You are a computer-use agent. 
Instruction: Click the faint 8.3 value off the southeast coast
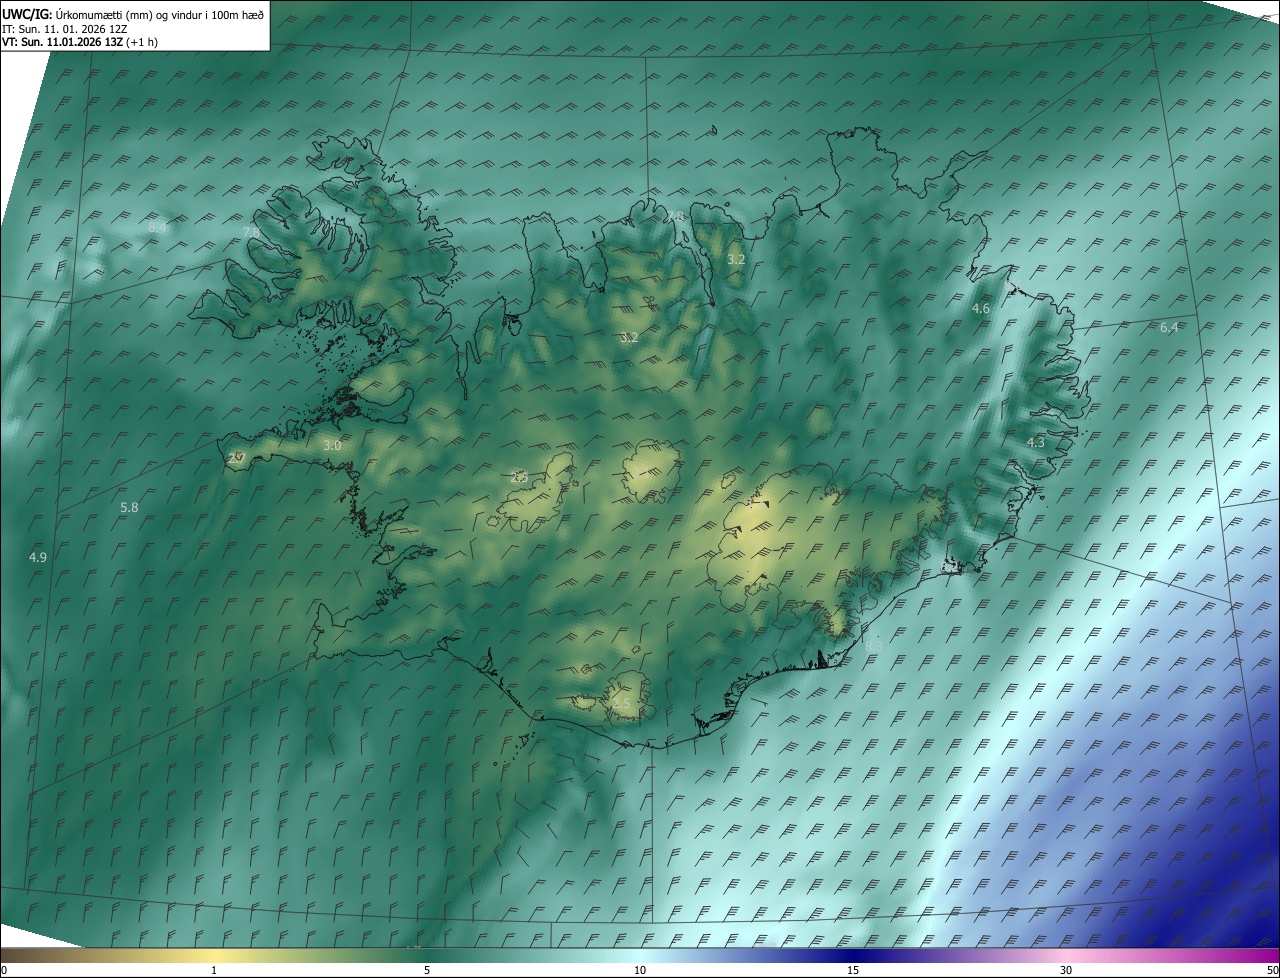[x=874, y=647]
